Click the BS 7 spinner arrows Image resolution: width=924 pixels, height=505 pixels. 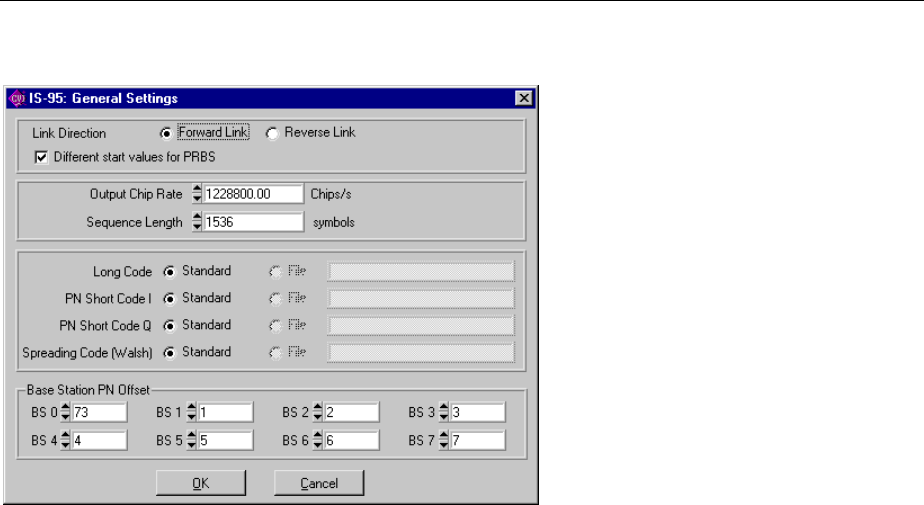(444, 440)
